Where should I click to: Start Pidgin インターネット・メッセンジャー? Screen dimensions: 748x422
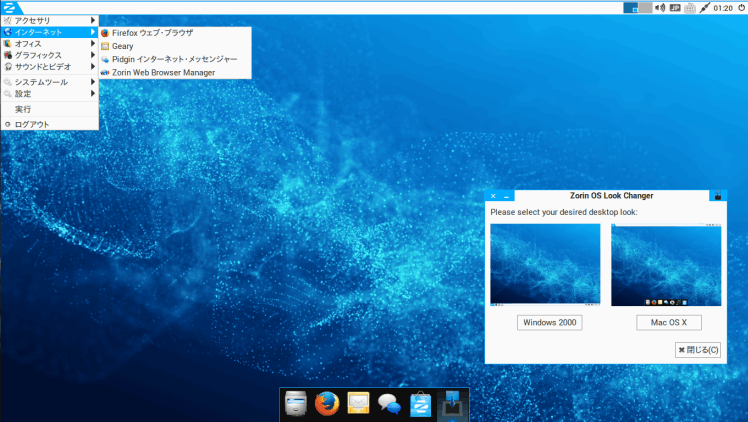(175, 59)
